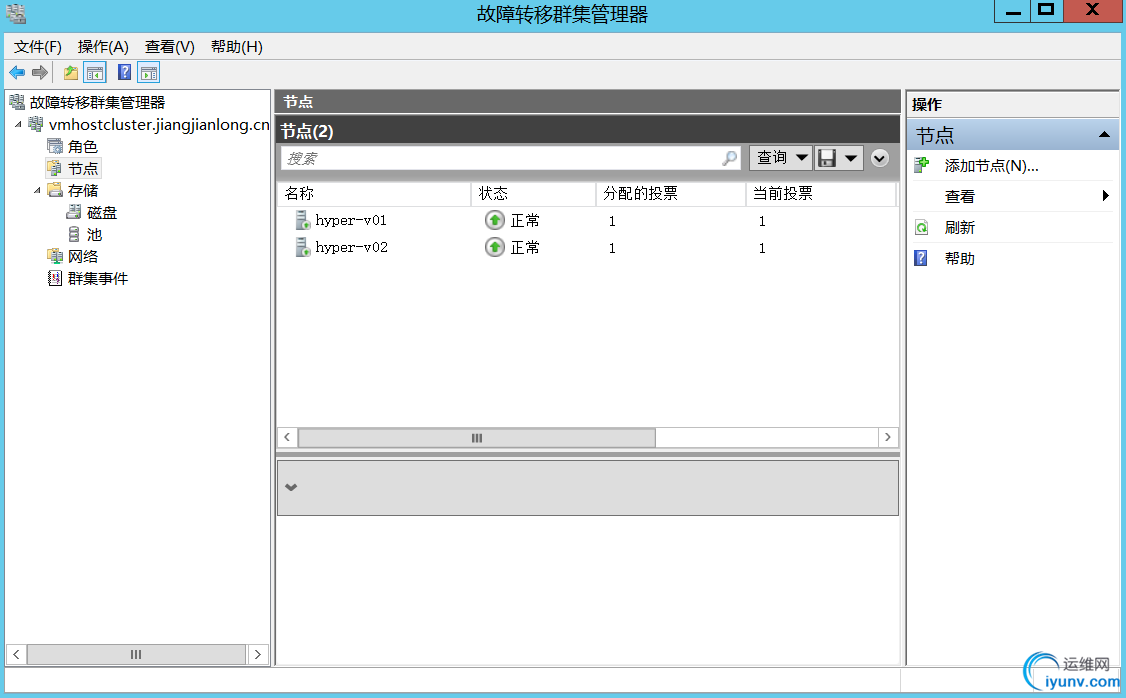Click the node list horizontal scrollbar thumb
The width and height of the screenshot is (1126, 698).
[477, 437]
